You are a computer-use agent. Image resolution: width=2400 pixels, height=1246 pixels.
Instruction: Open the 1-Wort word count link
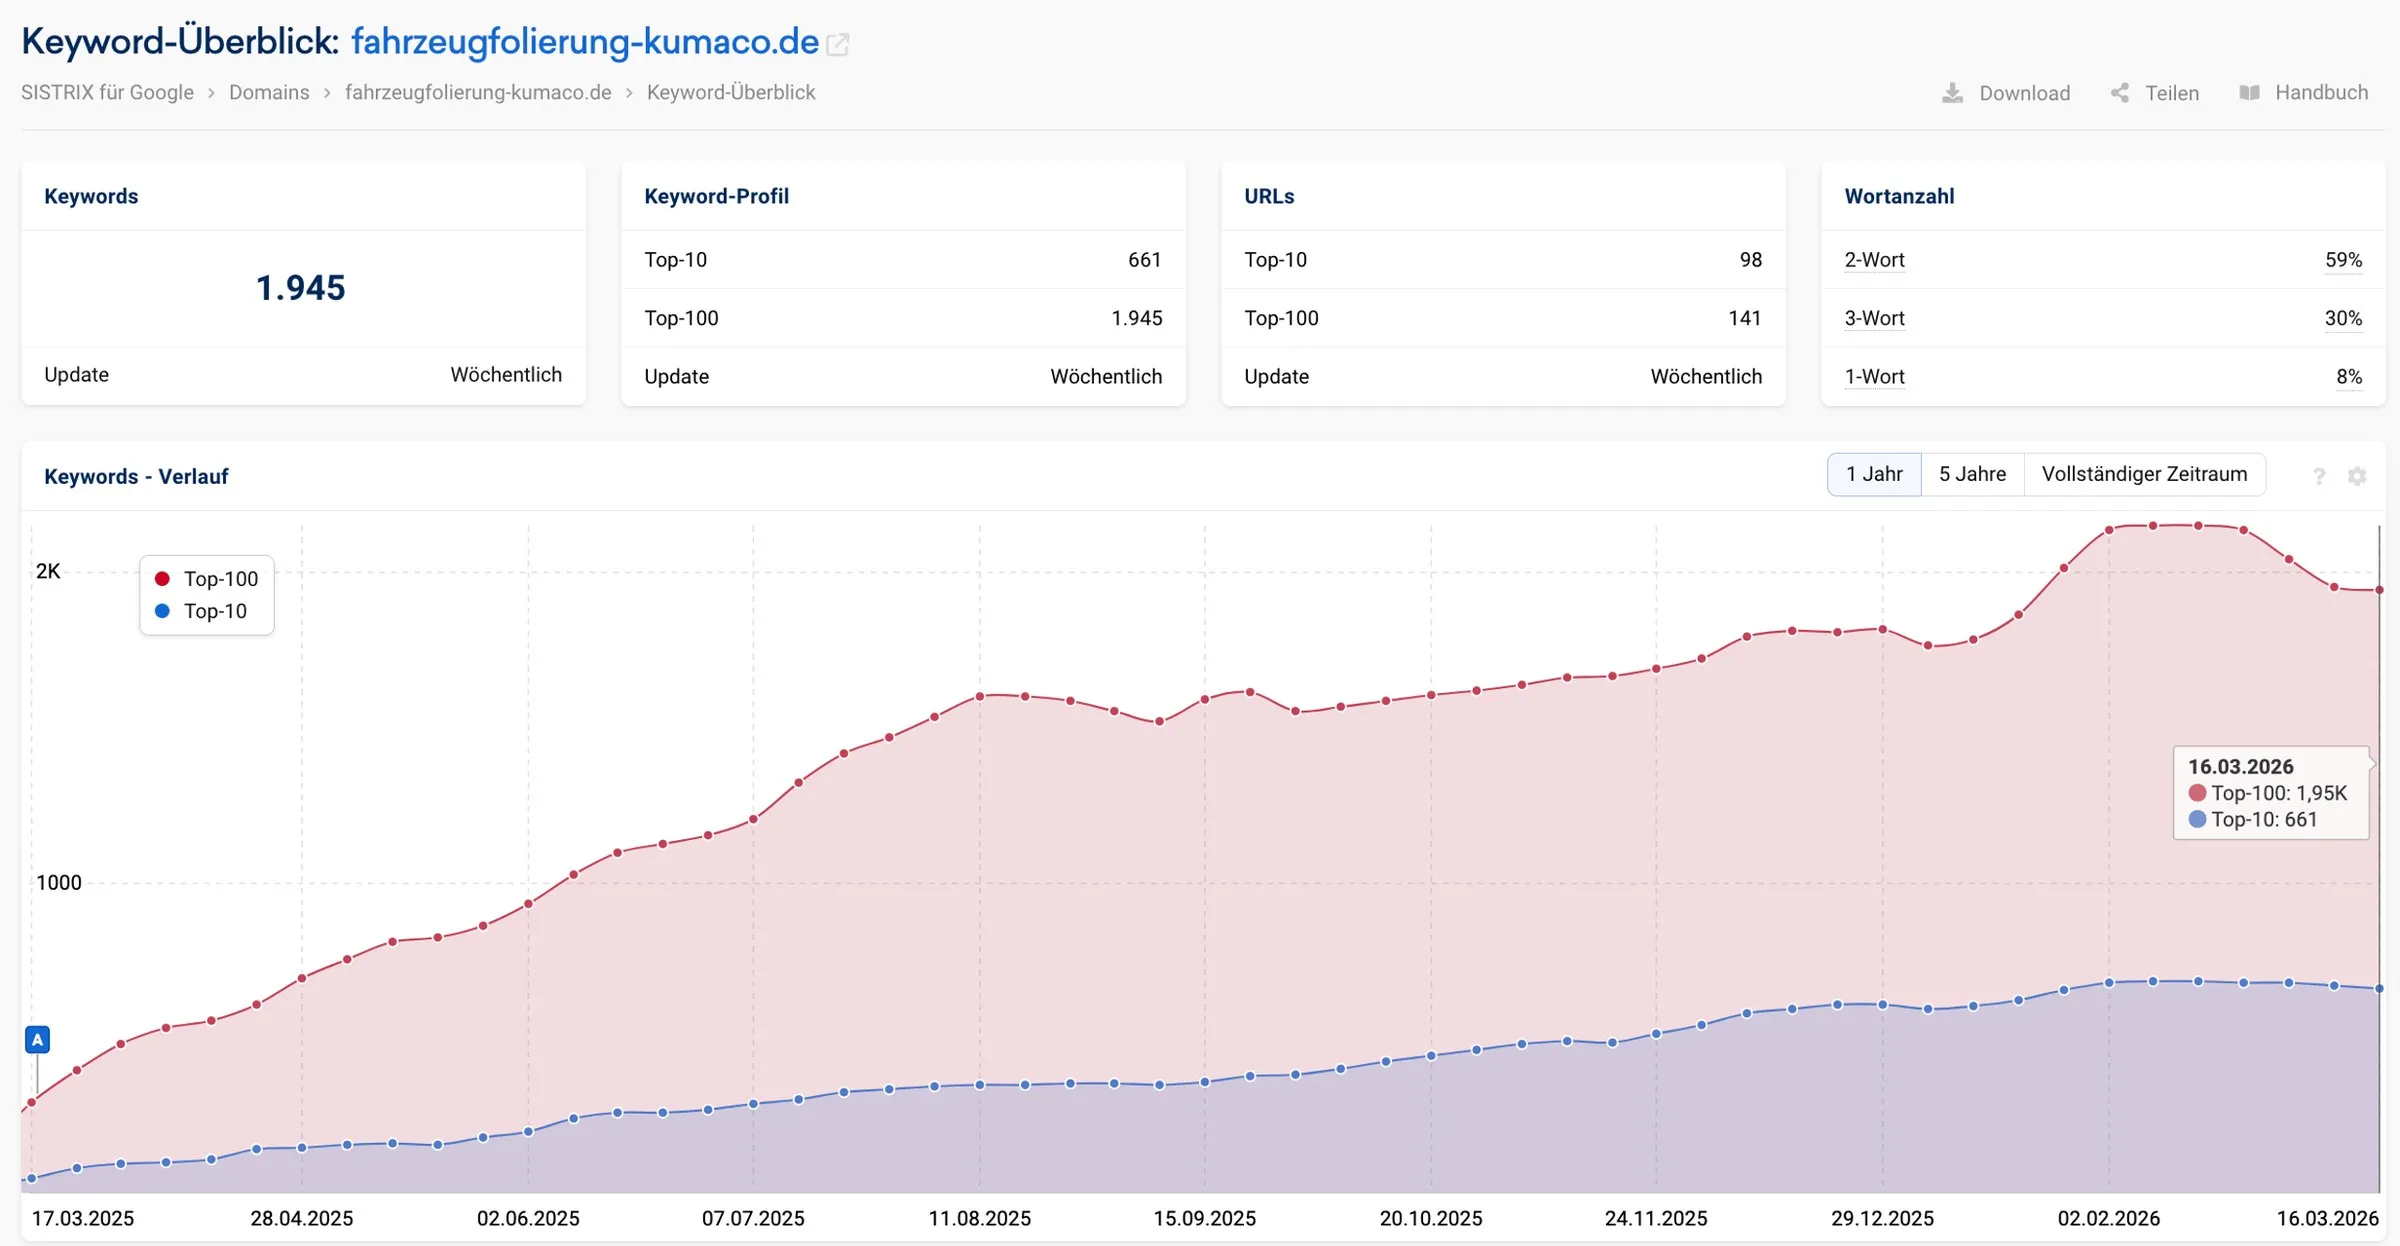(1874, 377)
